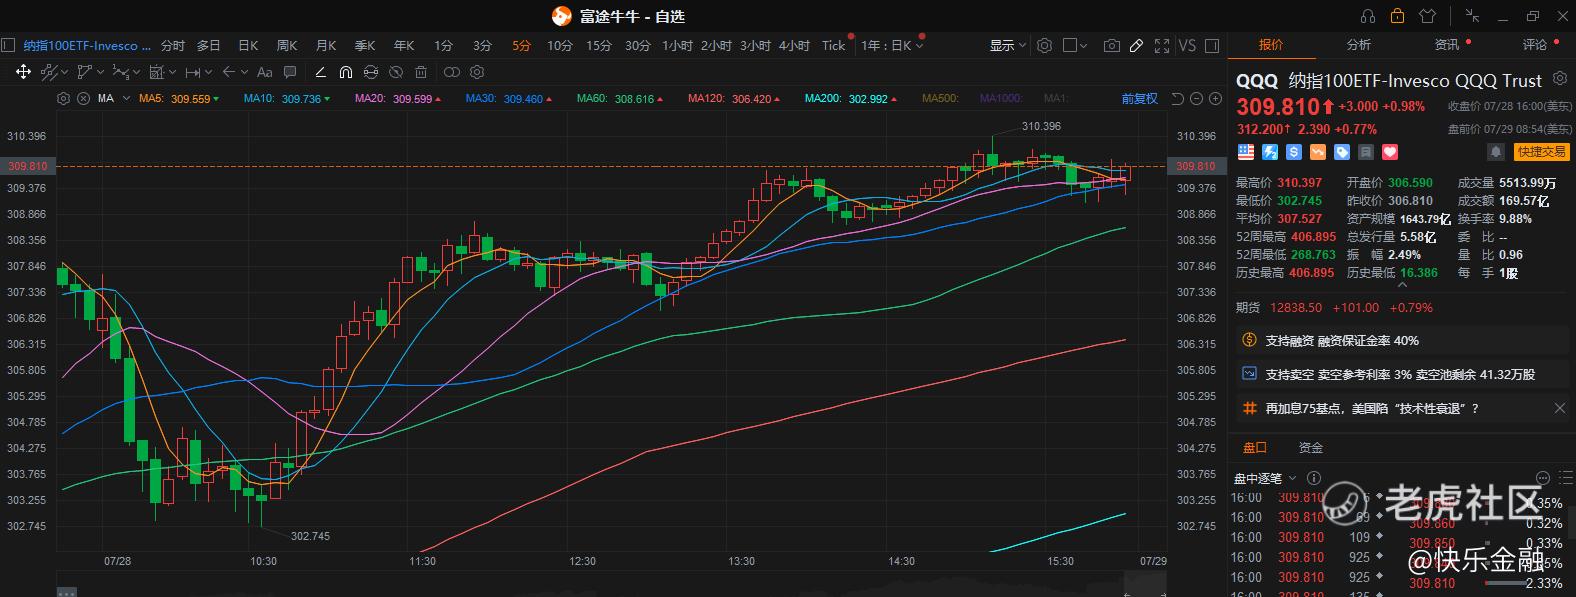Open chart settings gear in top toolbar

[1045, 45]
